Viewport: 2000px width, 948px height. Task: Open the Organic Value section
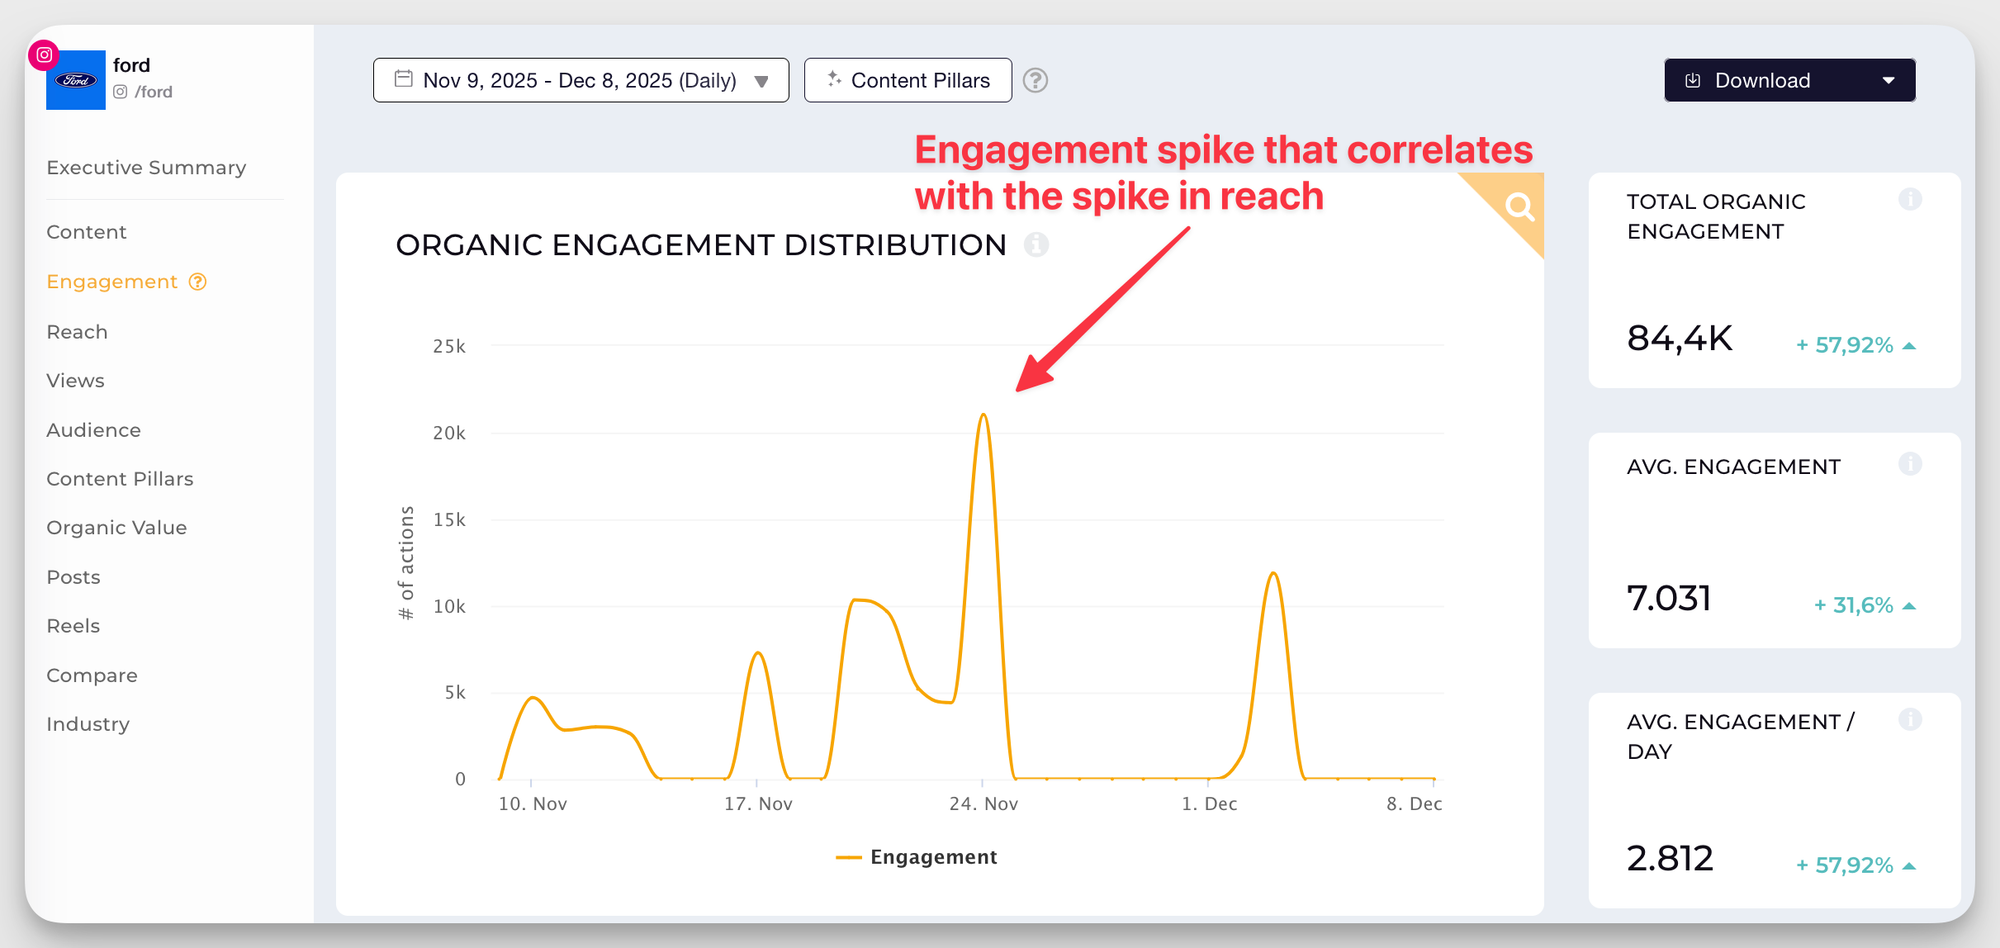[116, 528]
